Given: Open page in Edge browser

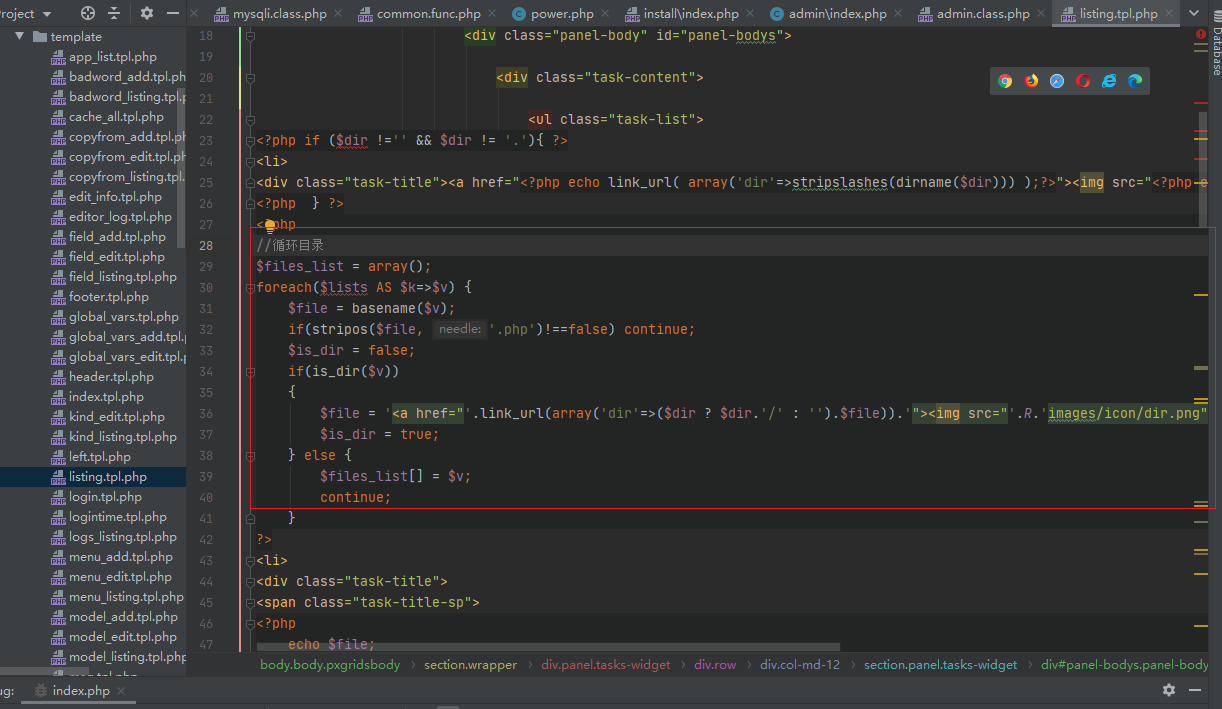Looking at the screenshot, I should [1135, 81].
